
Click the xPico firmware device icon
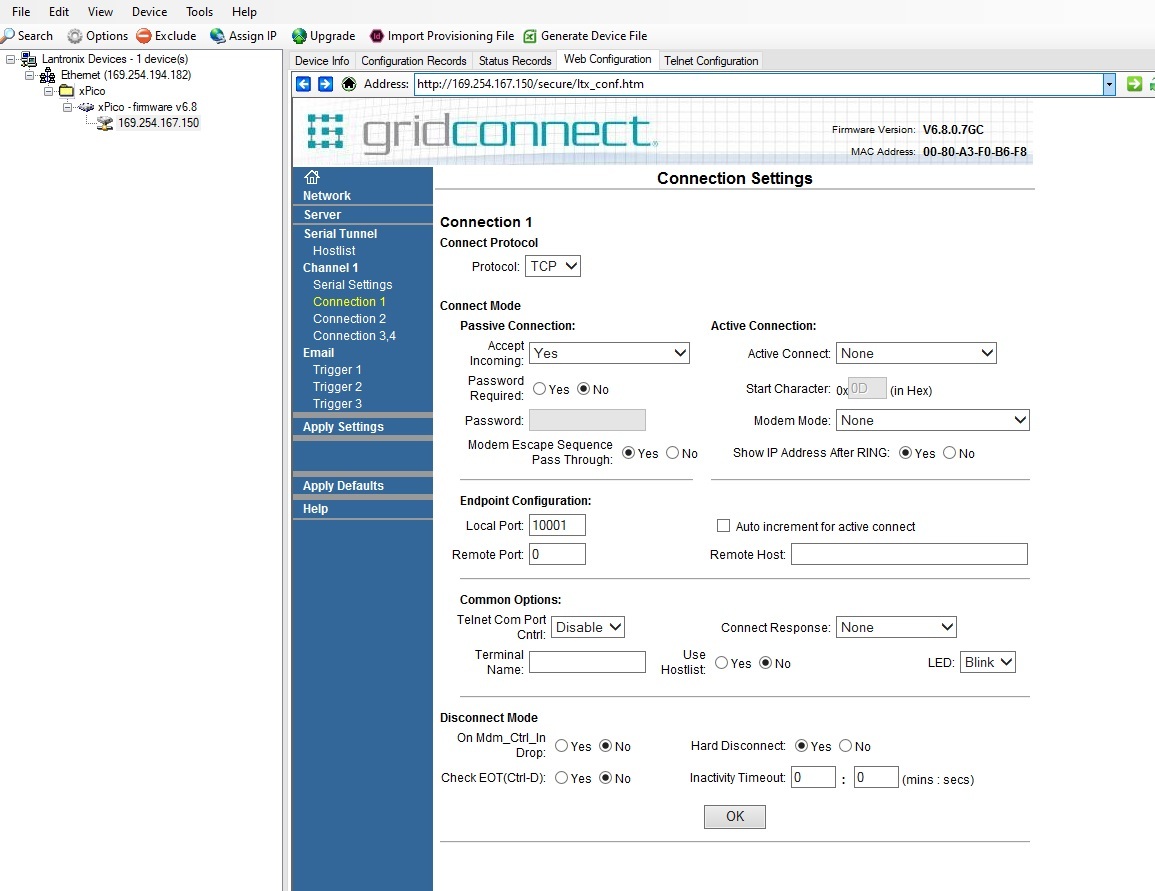tap(85, 107)
